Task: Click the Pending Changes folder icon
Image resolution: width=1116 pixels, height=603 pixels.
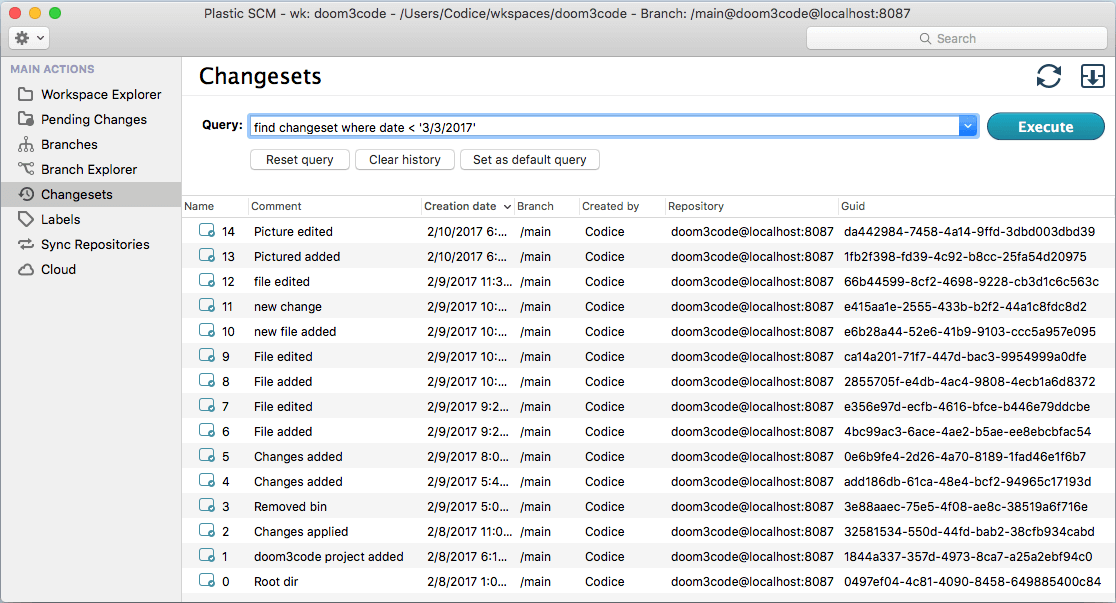Action: [x=26, y=119]
